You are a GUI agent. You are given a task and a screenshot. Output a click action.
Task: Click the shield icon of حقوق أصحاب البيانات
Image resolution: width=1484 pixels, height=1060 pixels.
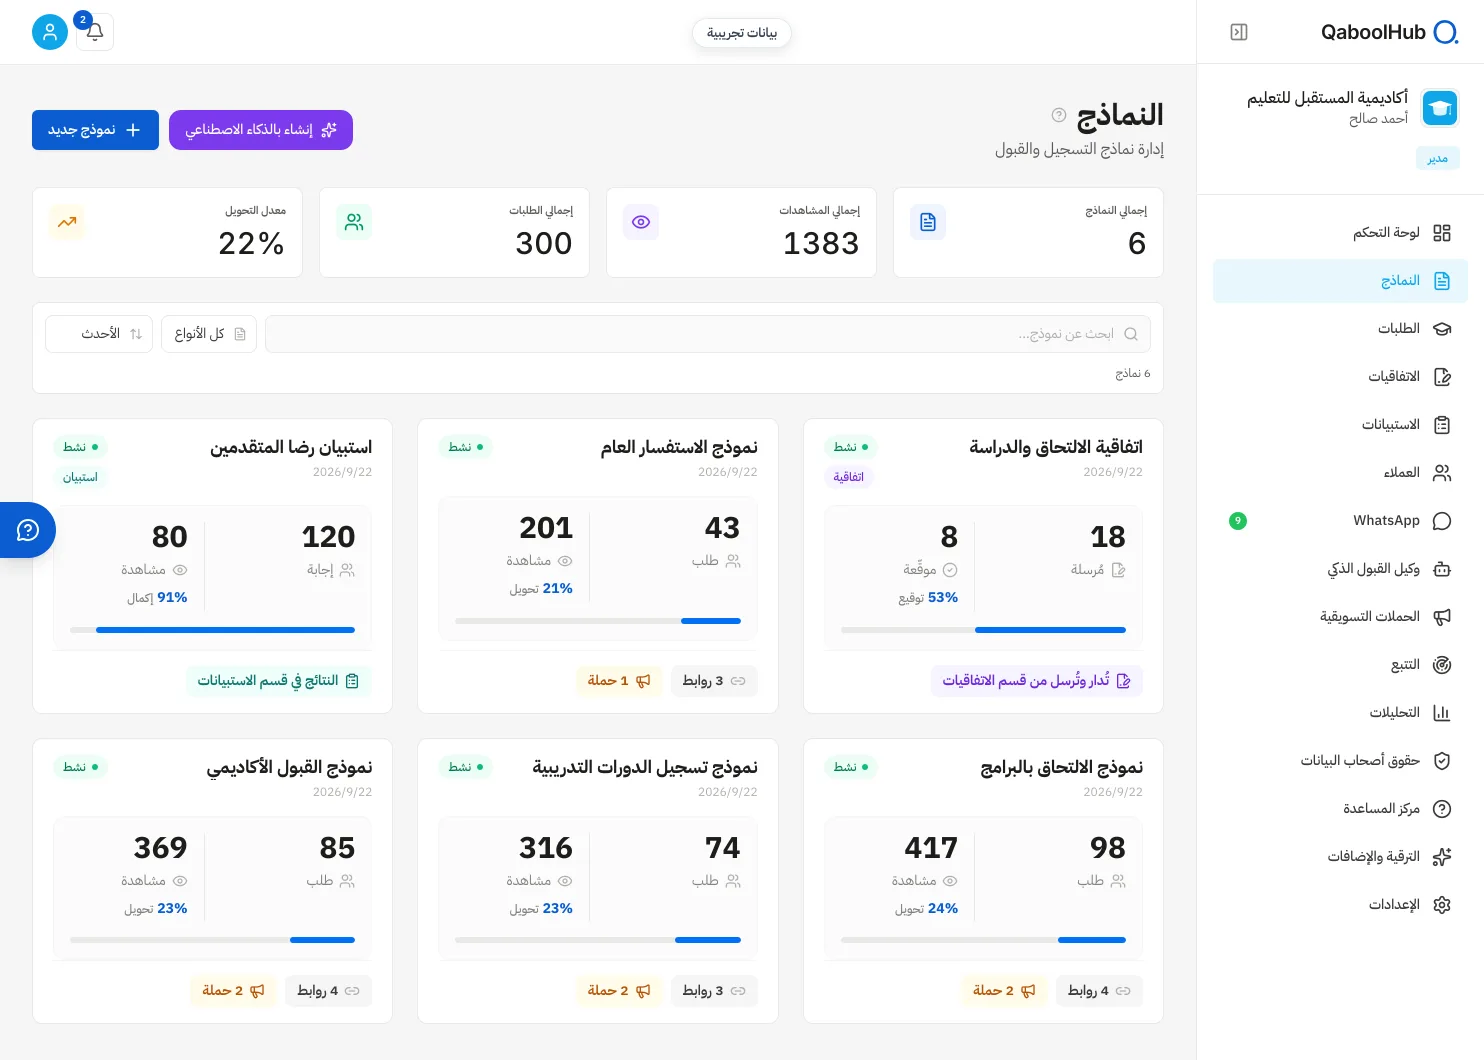pyautogui.click(x=1442, y=761)
